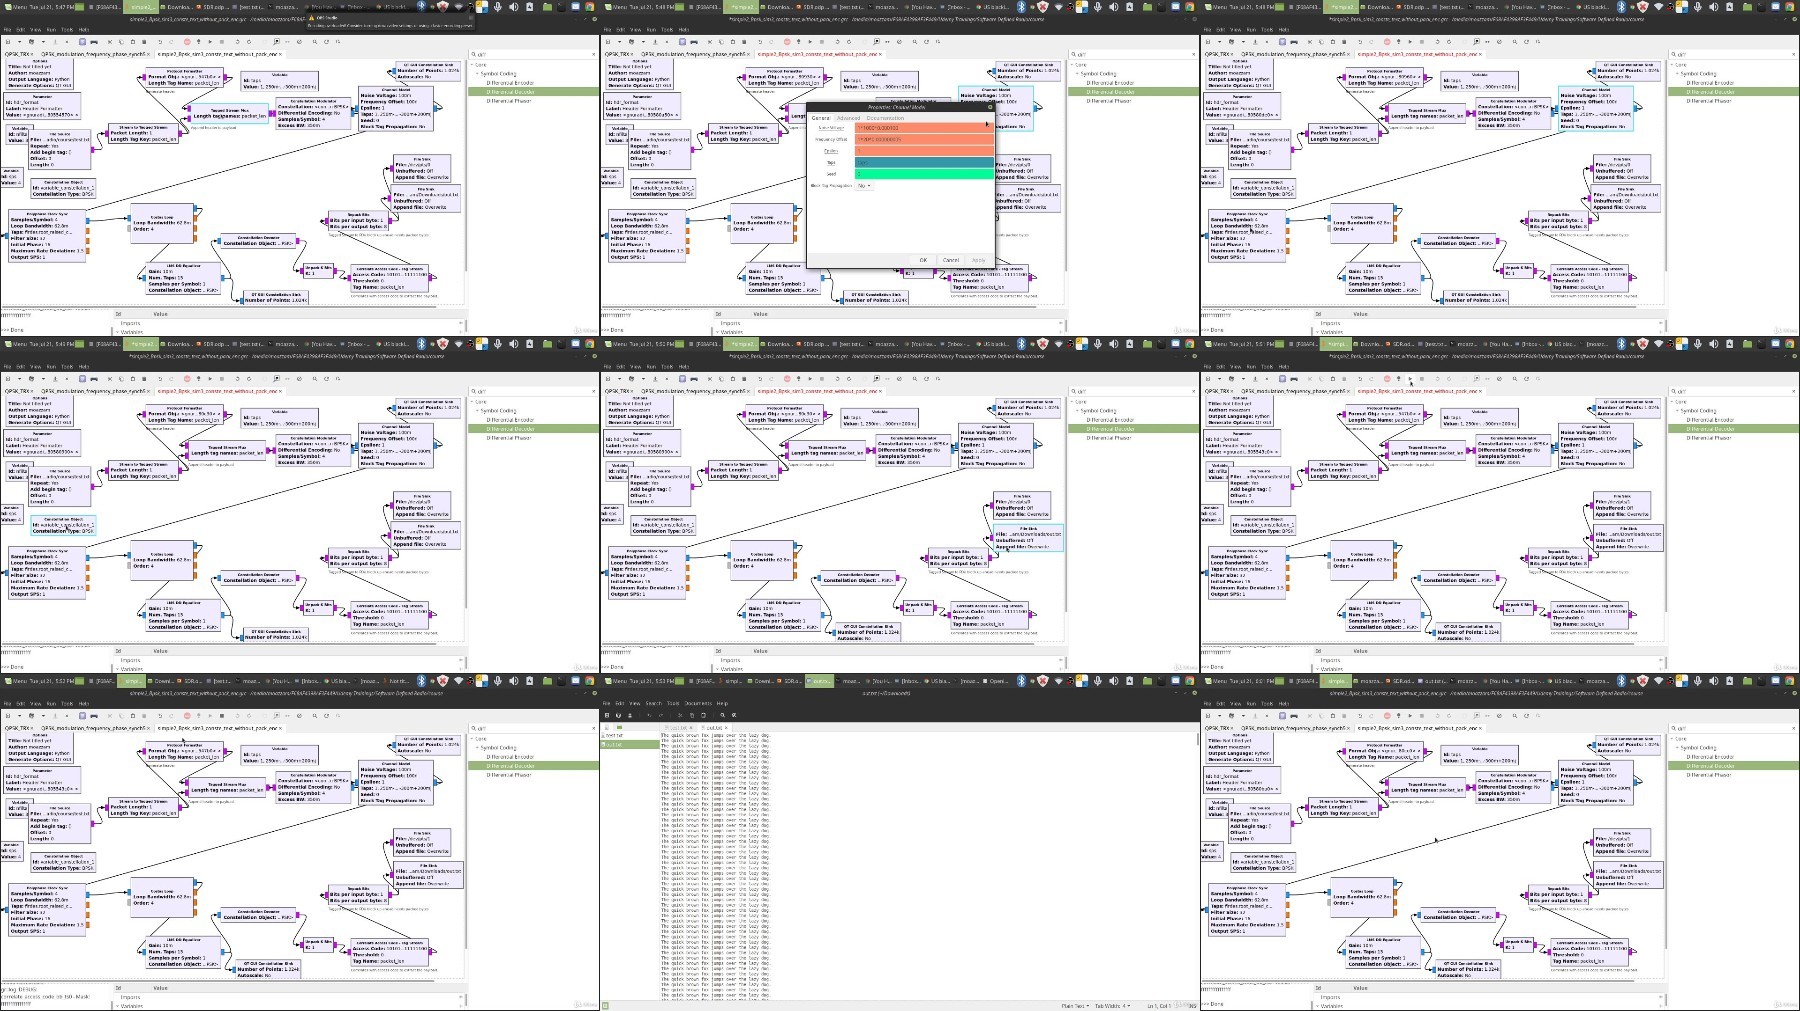Open the Help menu in the 5:53 PM text editor
1800x1011 pixels.
(x=722, y=703)
